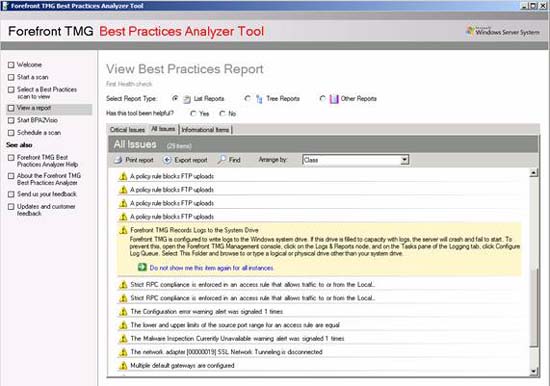Click the Welcome checkbox in sidebar
This screenshot has width=550, height=386.
11,65
